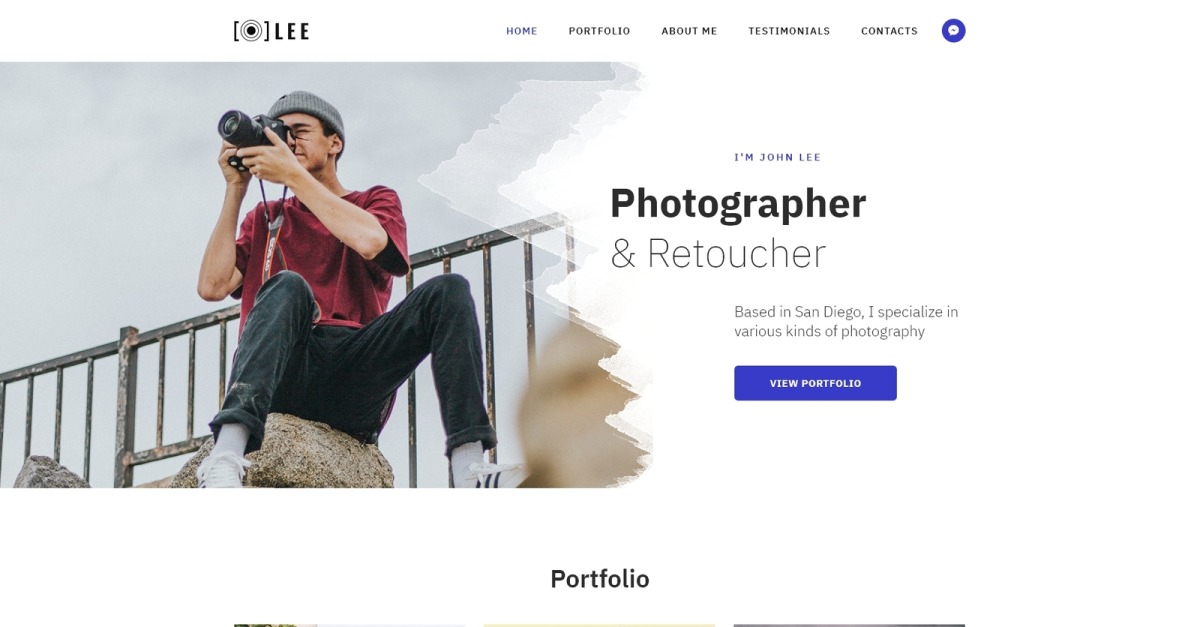Click the photographer's gray beanie hat
Screen dimensions: 1200x627
pos(307,112)
